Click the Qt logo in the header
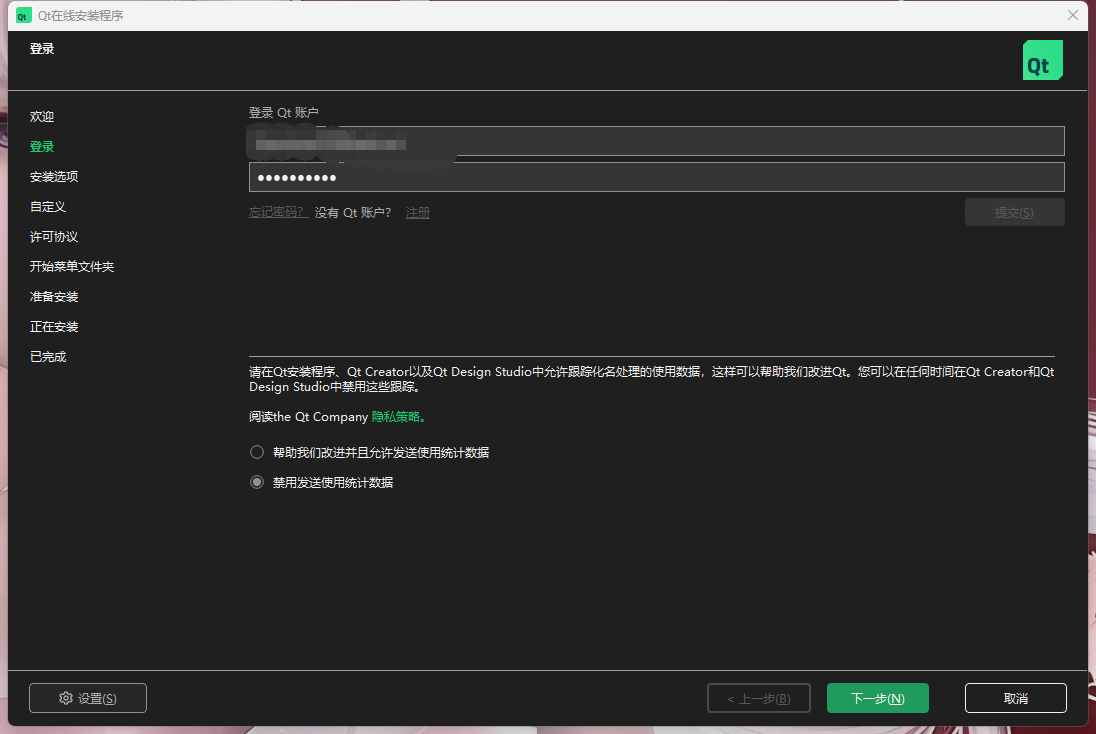Image resolution: width=1096 pixels, height=734 pixels. [1042, 60]
